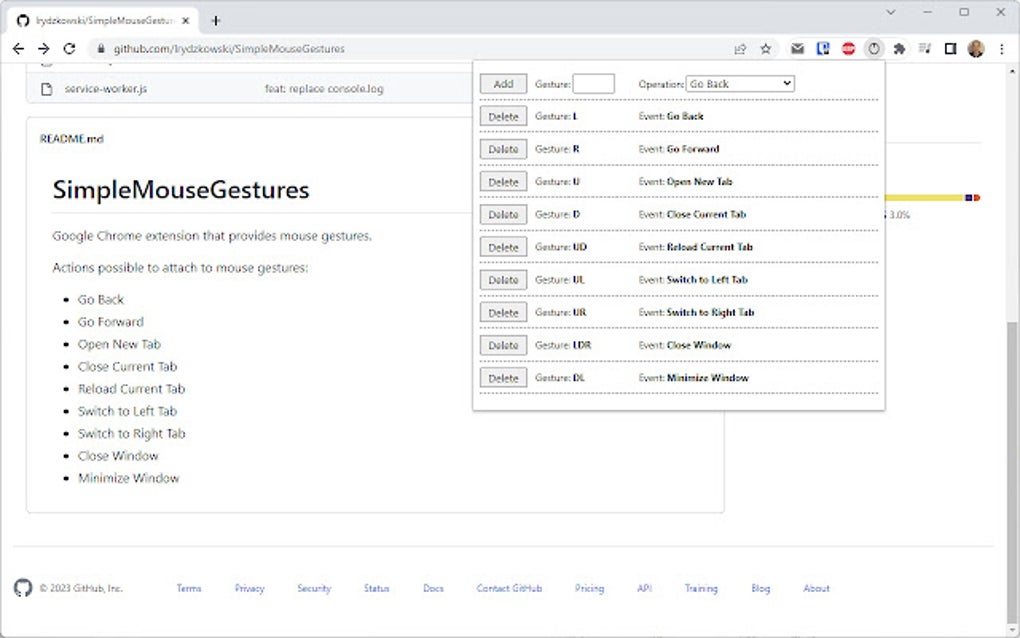Open the Extensions puzzle piece menu

tap(899, 48)
